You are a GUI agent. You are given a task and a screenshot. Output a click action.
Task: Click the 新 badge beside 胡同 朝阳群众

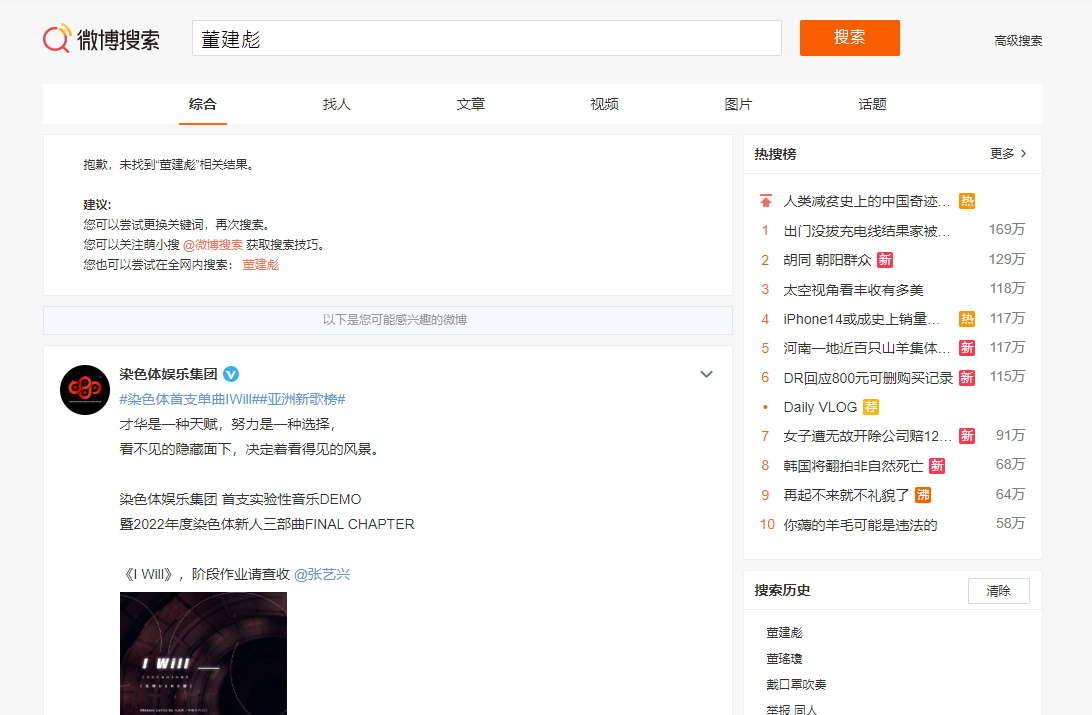click(x=885, y=260)
